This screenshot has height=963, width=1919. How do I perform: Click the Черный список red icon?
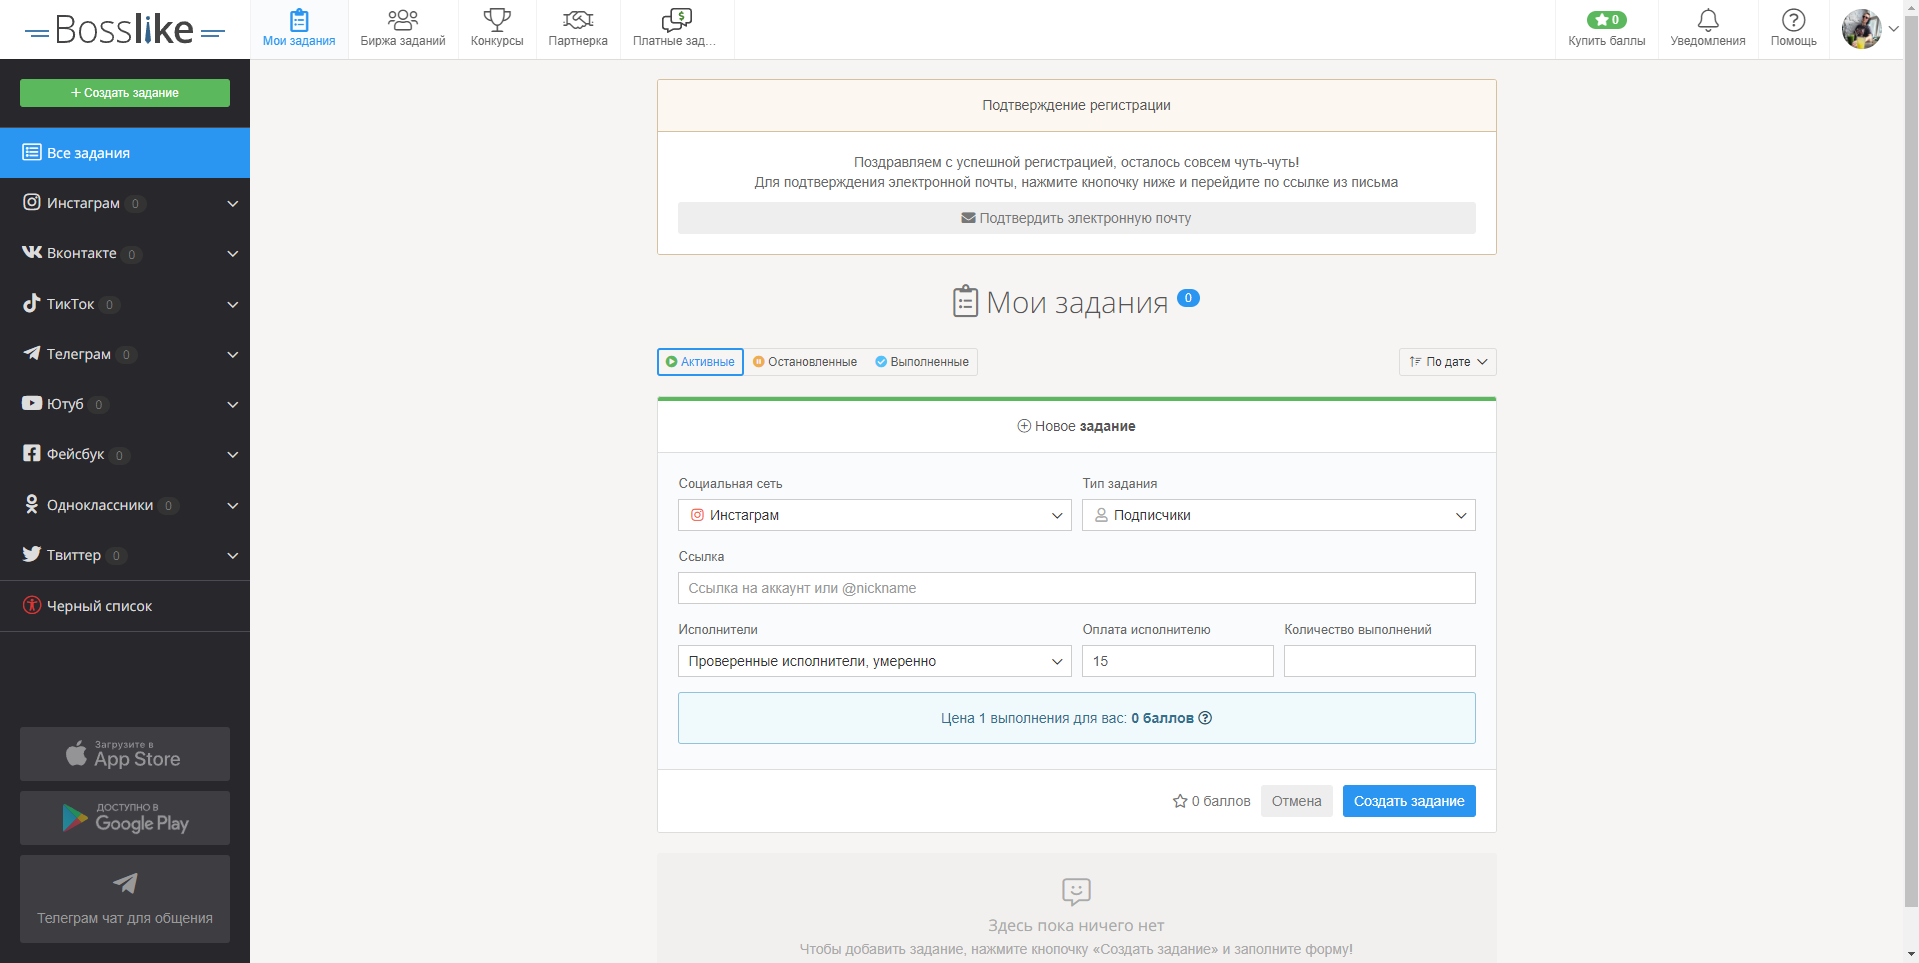(x=32, y=605)
